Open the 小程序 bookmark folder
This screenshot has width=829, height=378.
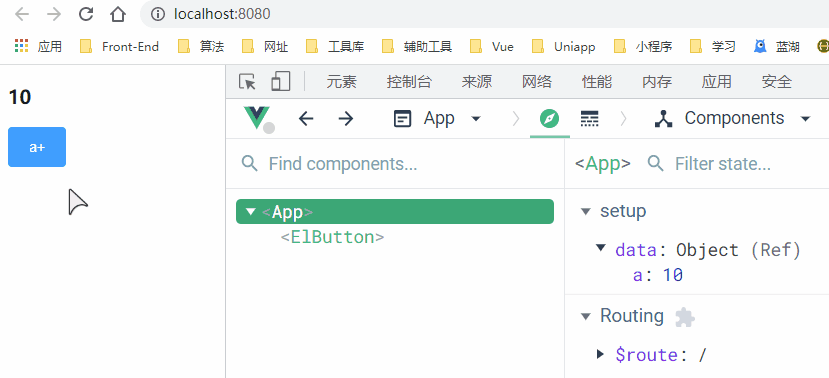coord(643,47)
